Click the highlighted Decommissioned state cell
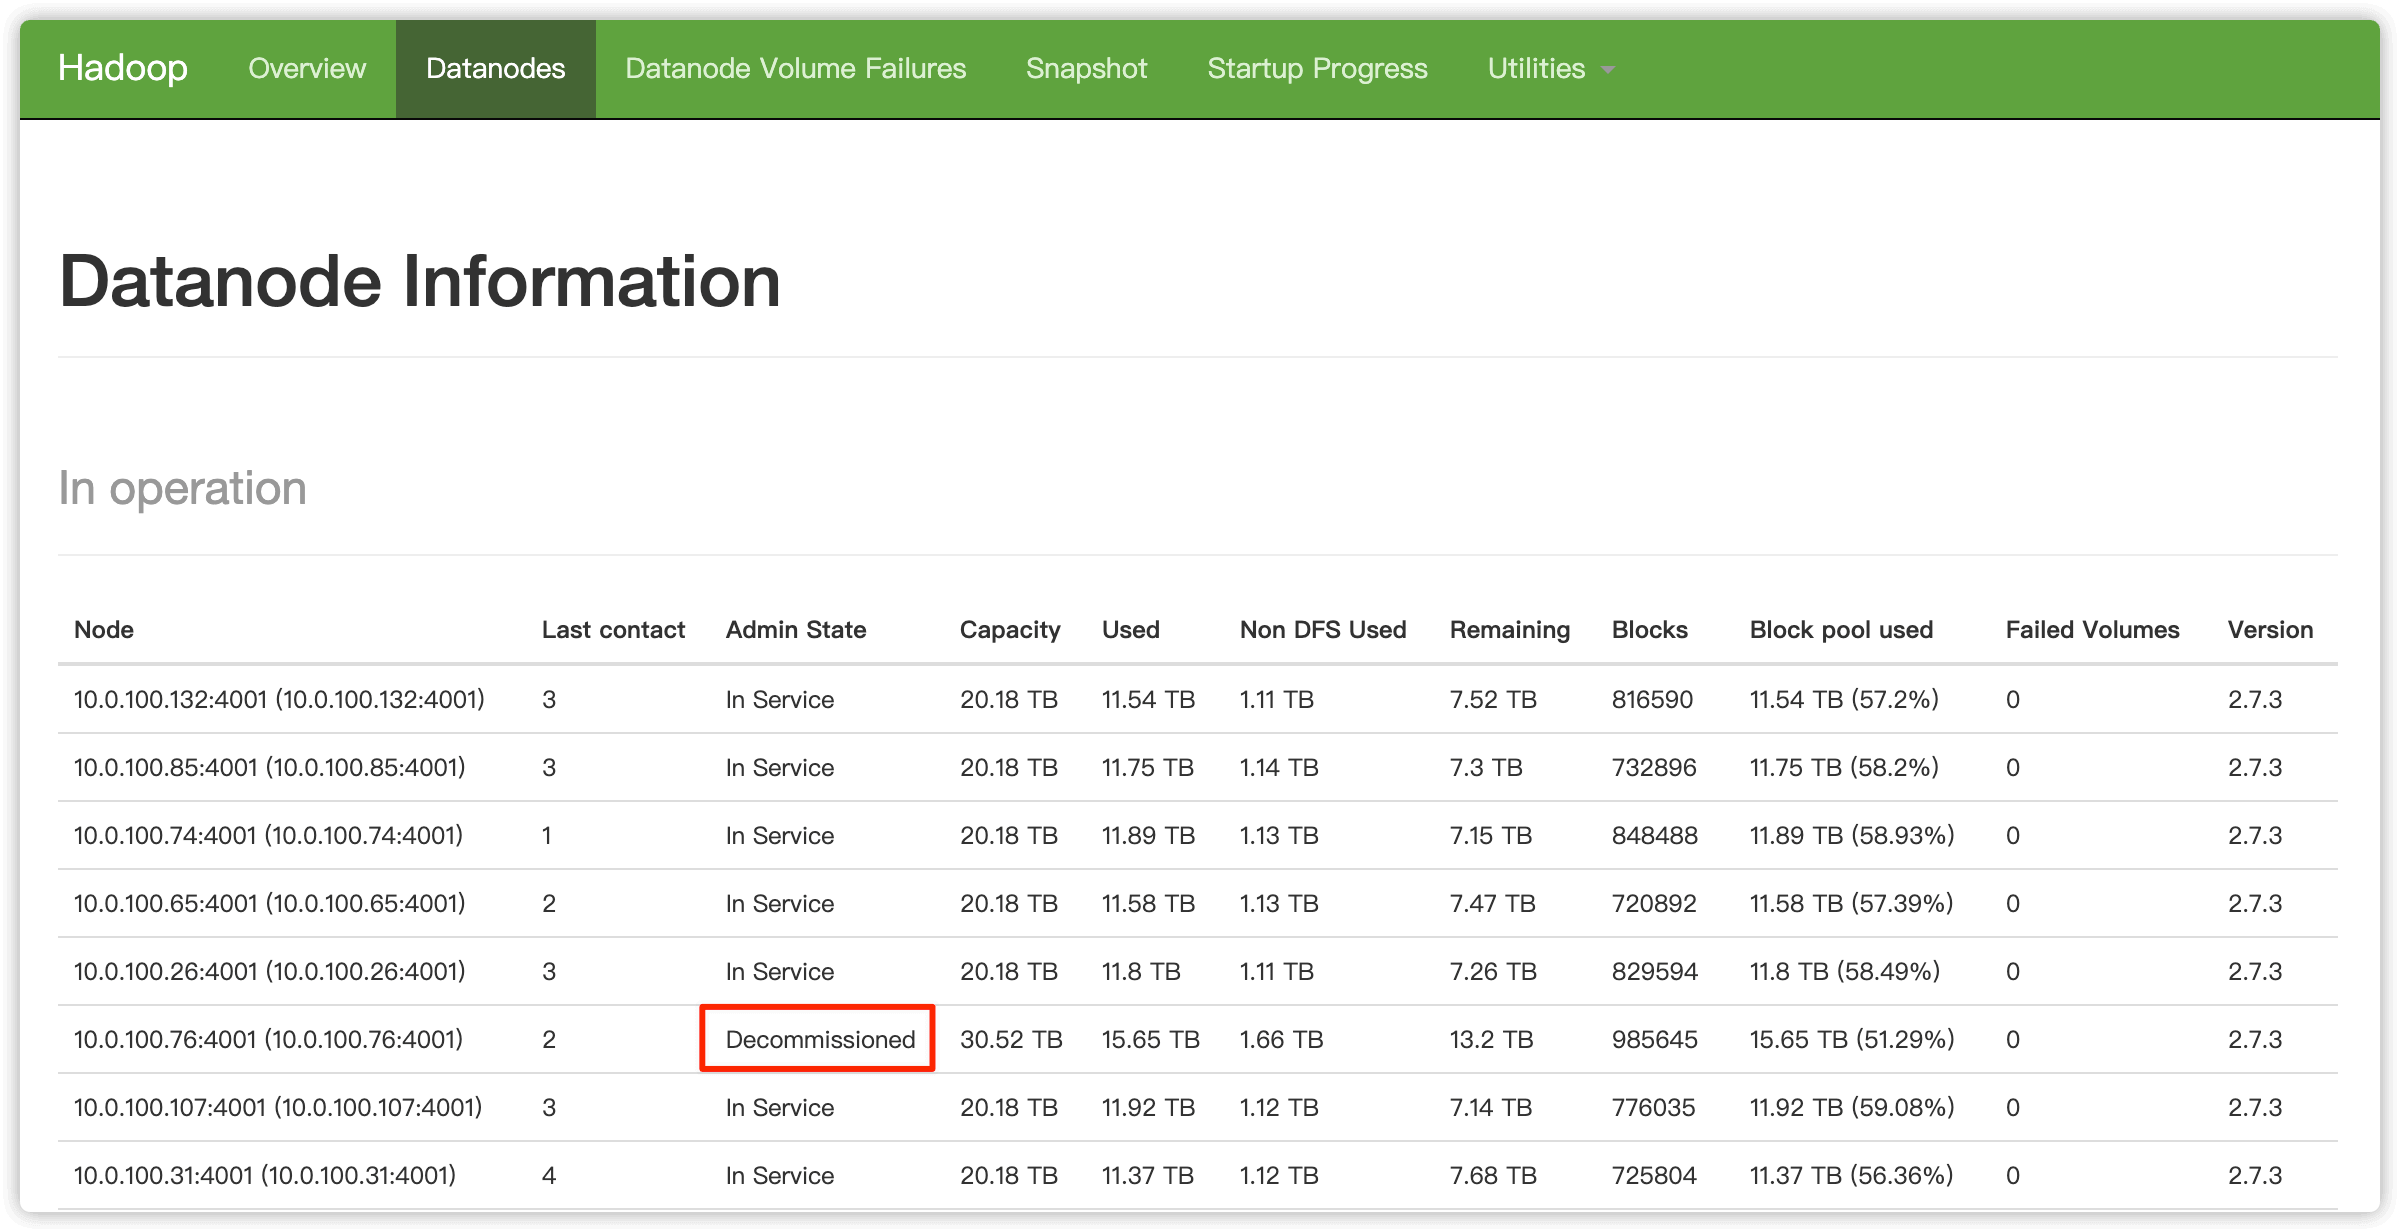This screenshot has width=2400, height=1232. tap(819, 1039)
